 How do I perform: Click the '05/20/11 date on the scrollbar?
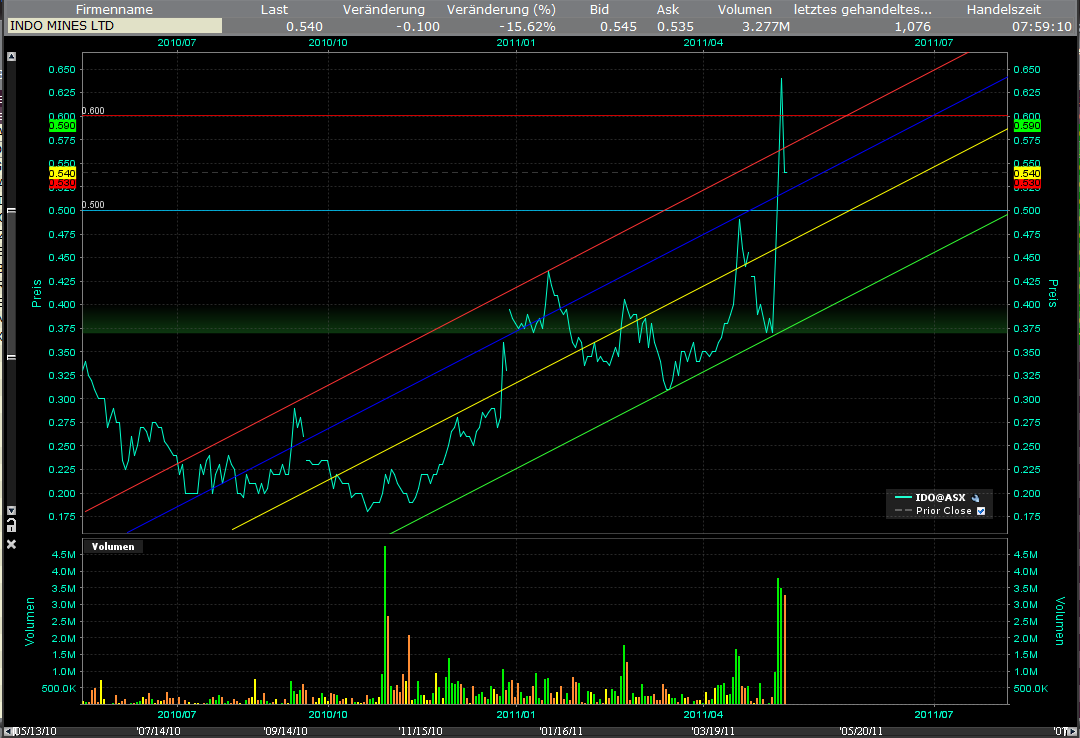click(861, 731)
